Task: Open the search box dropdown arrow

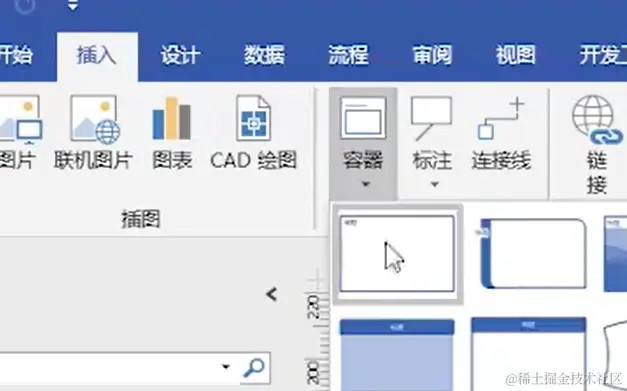Action: coord(226,366)
